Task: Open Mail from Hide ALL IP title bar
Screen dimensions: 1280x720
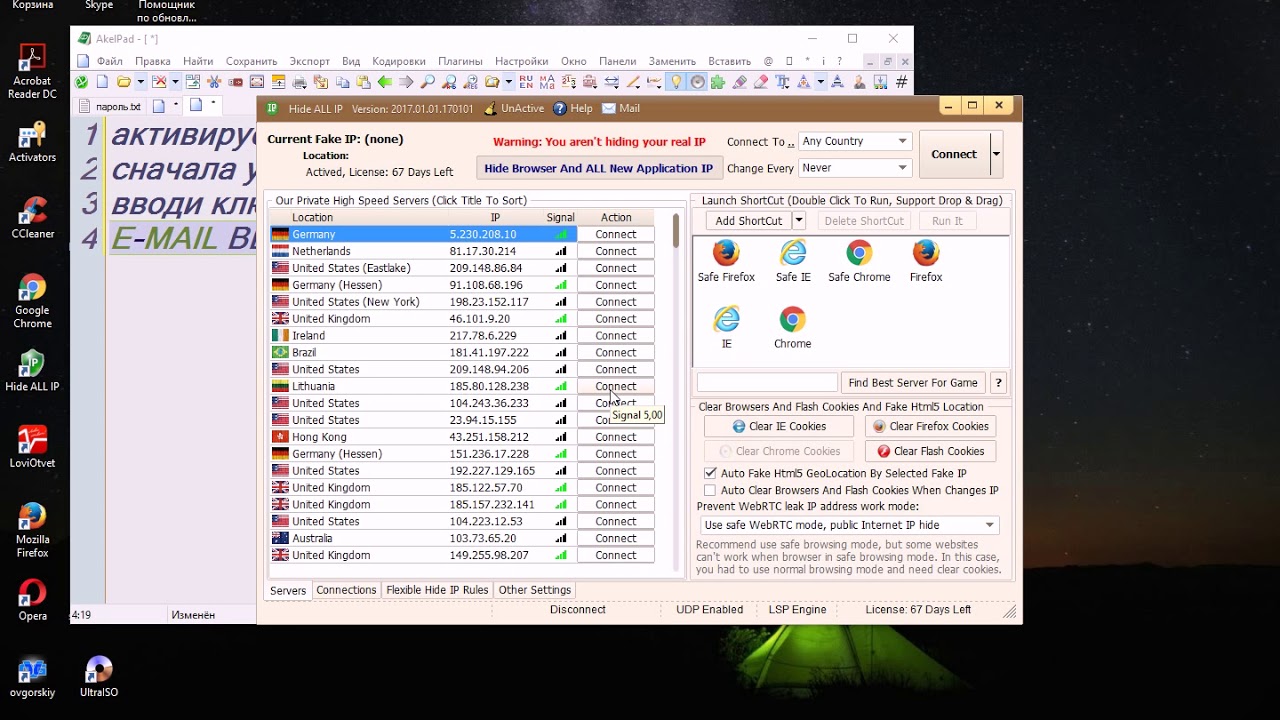Action: click(620, 108)
